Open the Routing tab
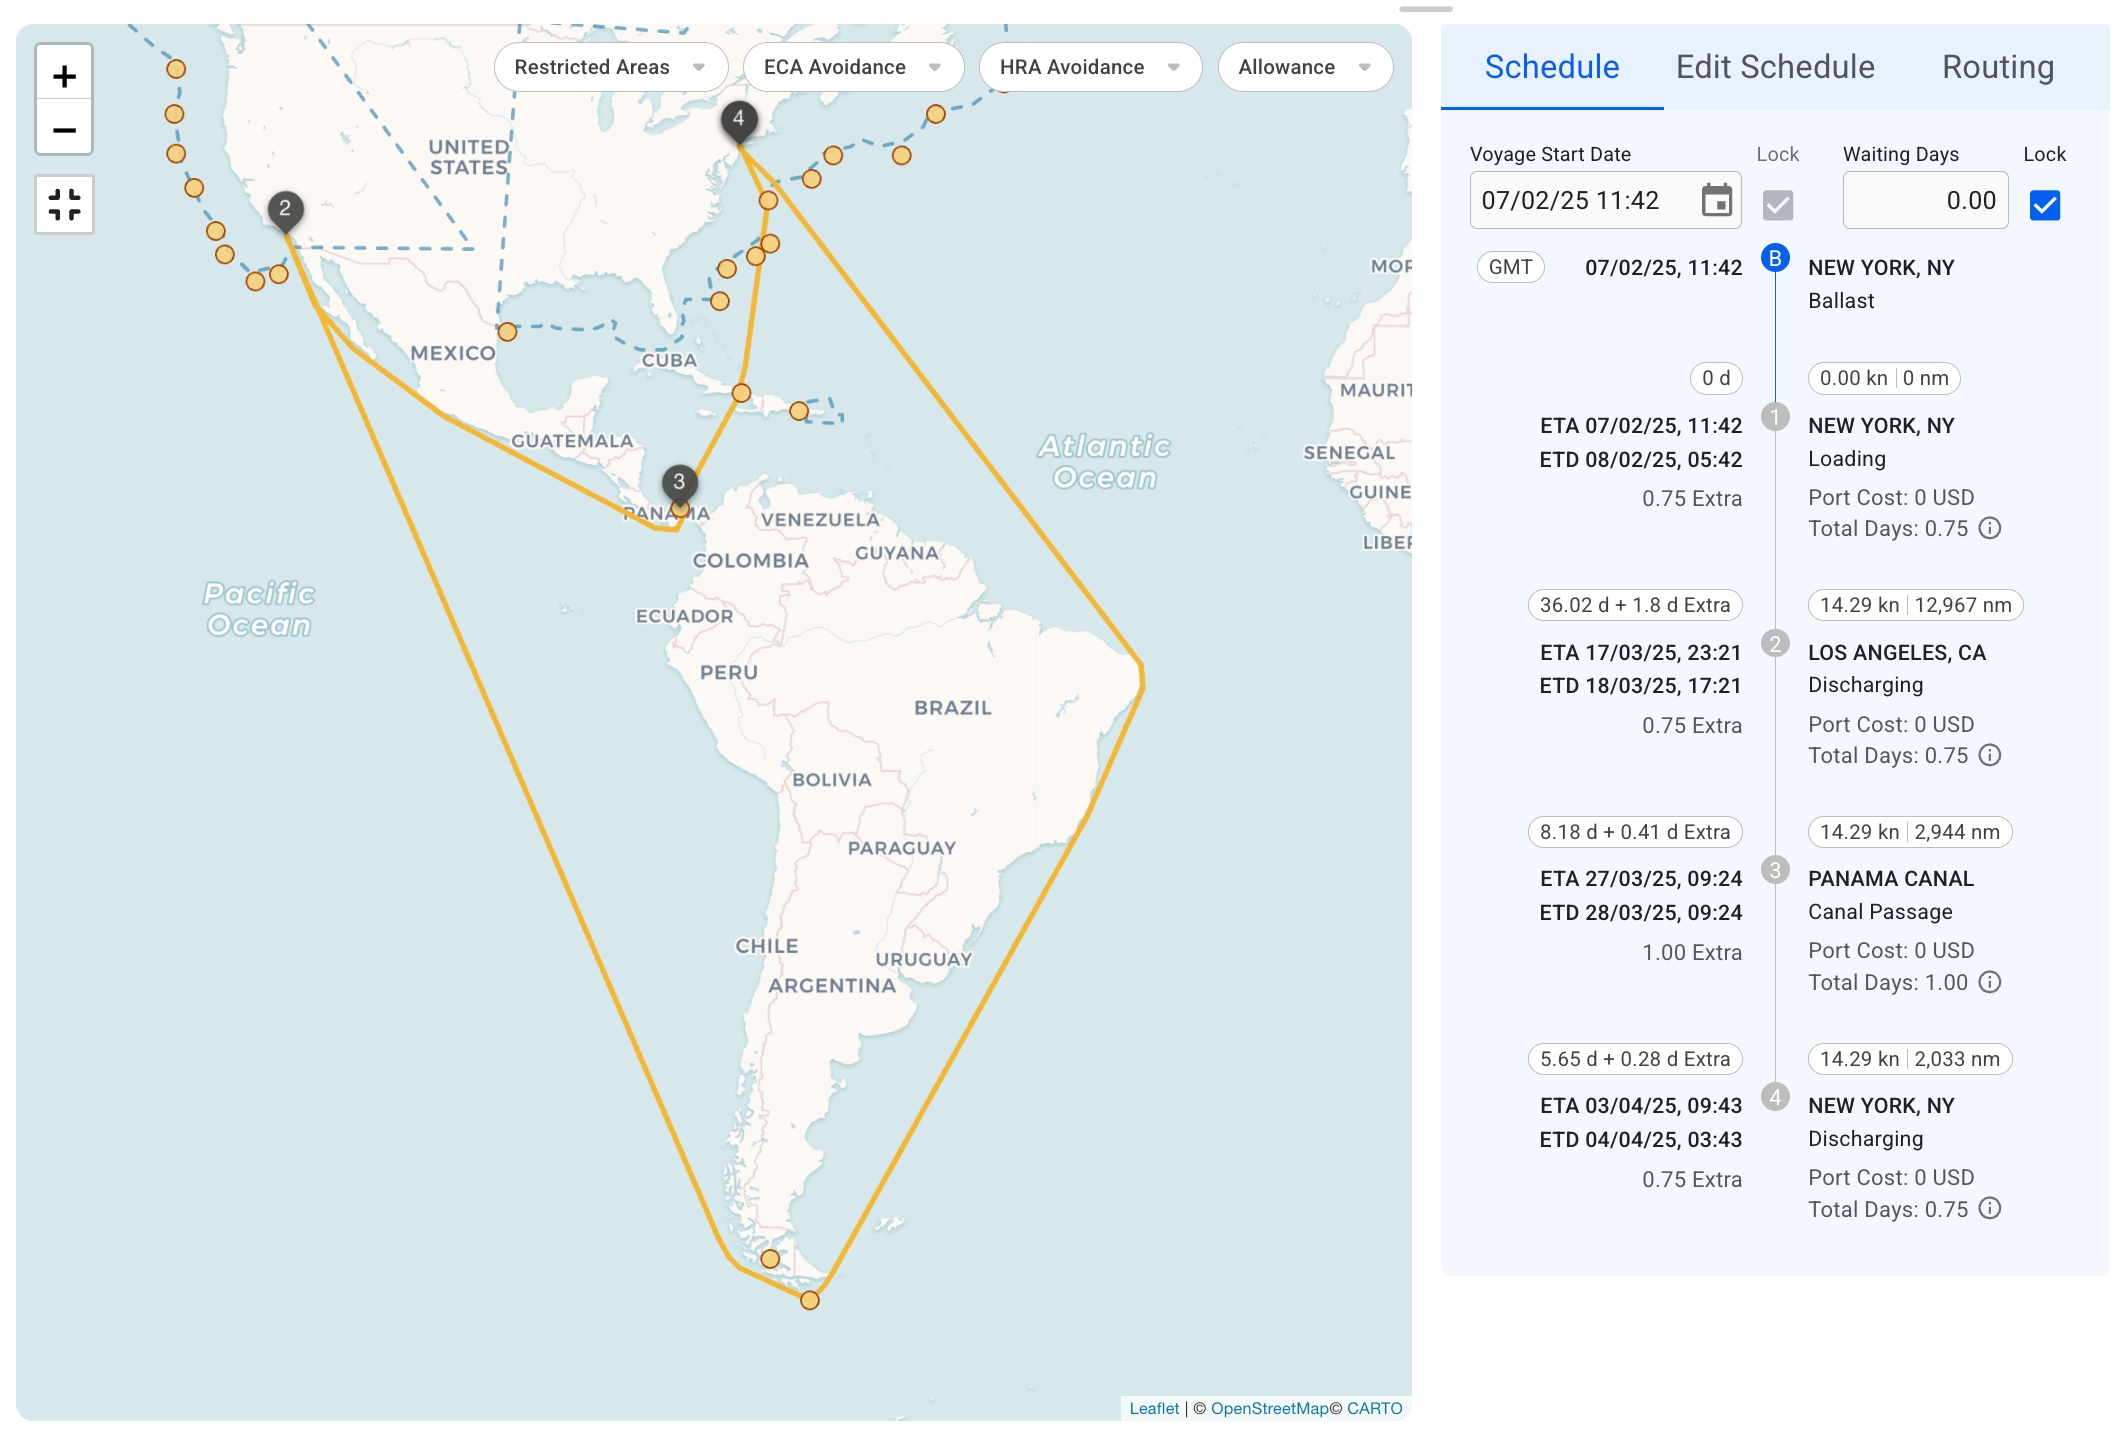Image resolution: width=2128 pixels, height=1438 pixels. tap(1997, 67)
